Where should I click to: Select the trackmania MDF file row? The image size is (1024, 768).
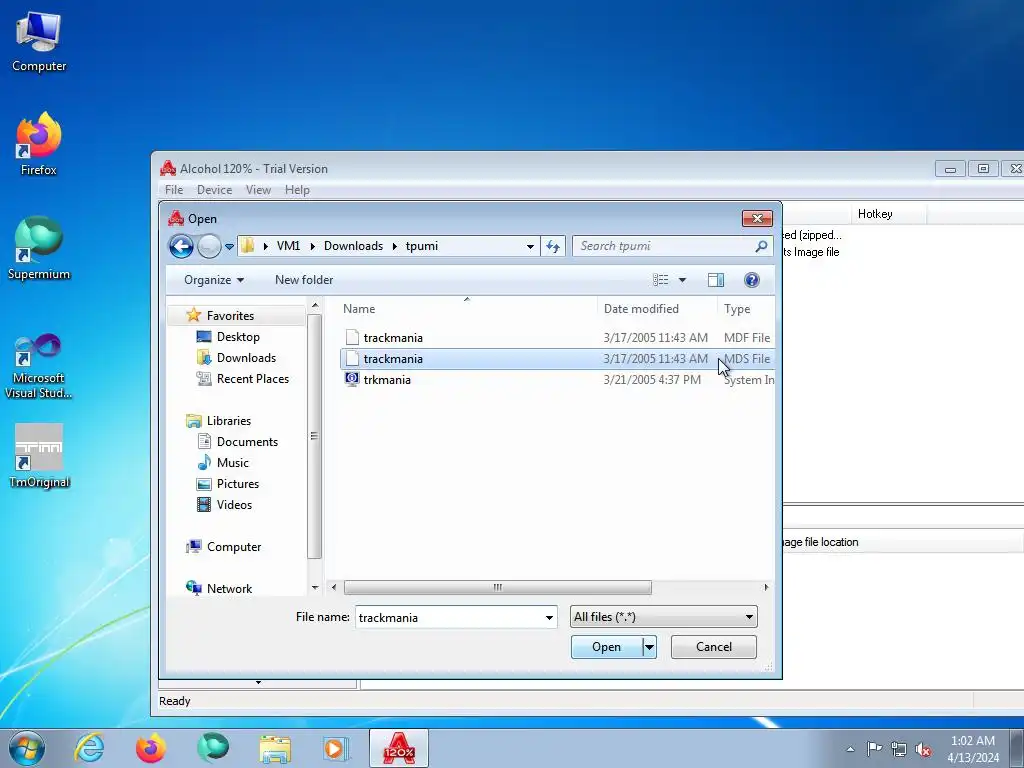[557, 338]
